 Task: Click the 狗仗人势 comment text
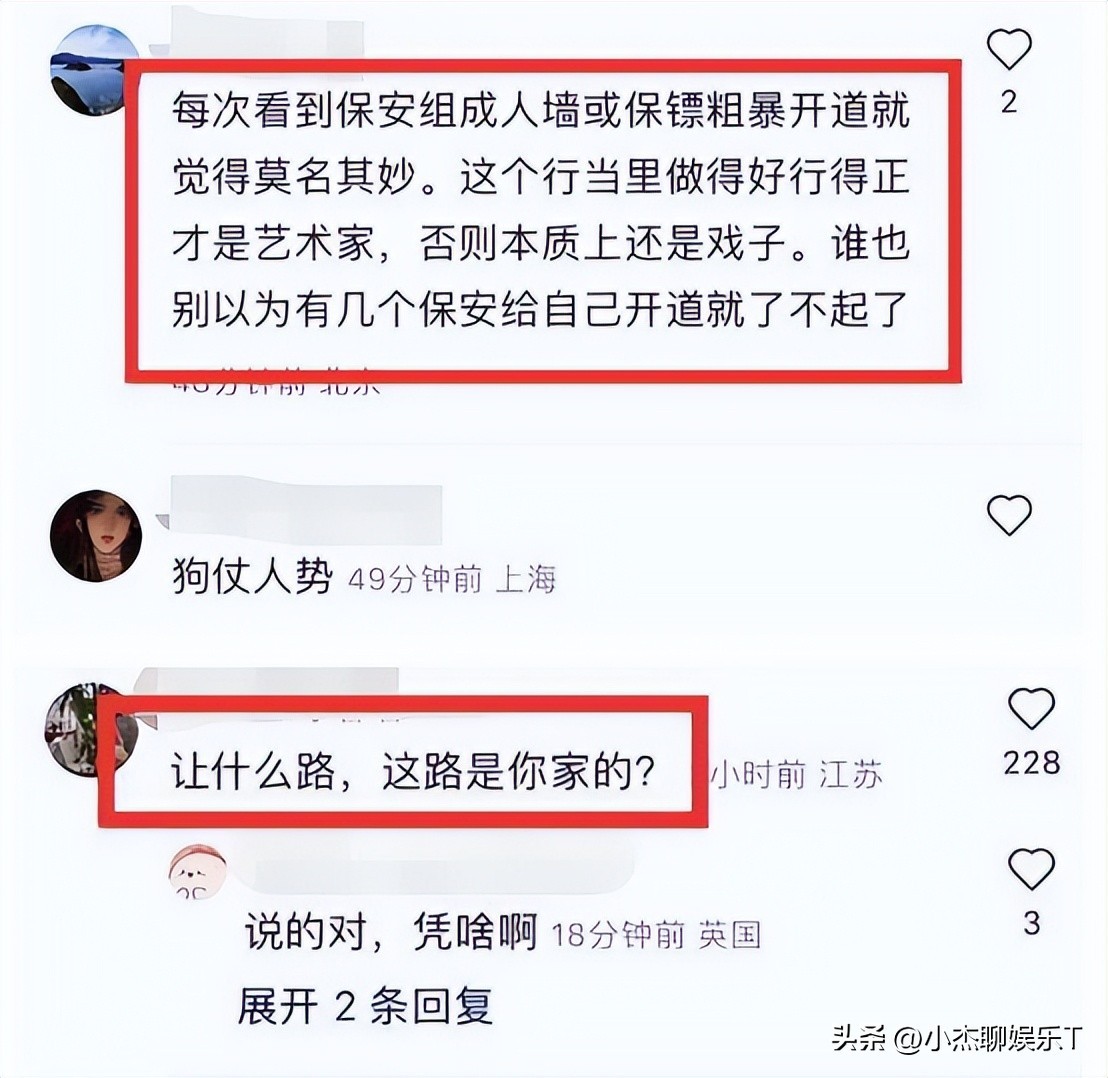tap(252, 578)
